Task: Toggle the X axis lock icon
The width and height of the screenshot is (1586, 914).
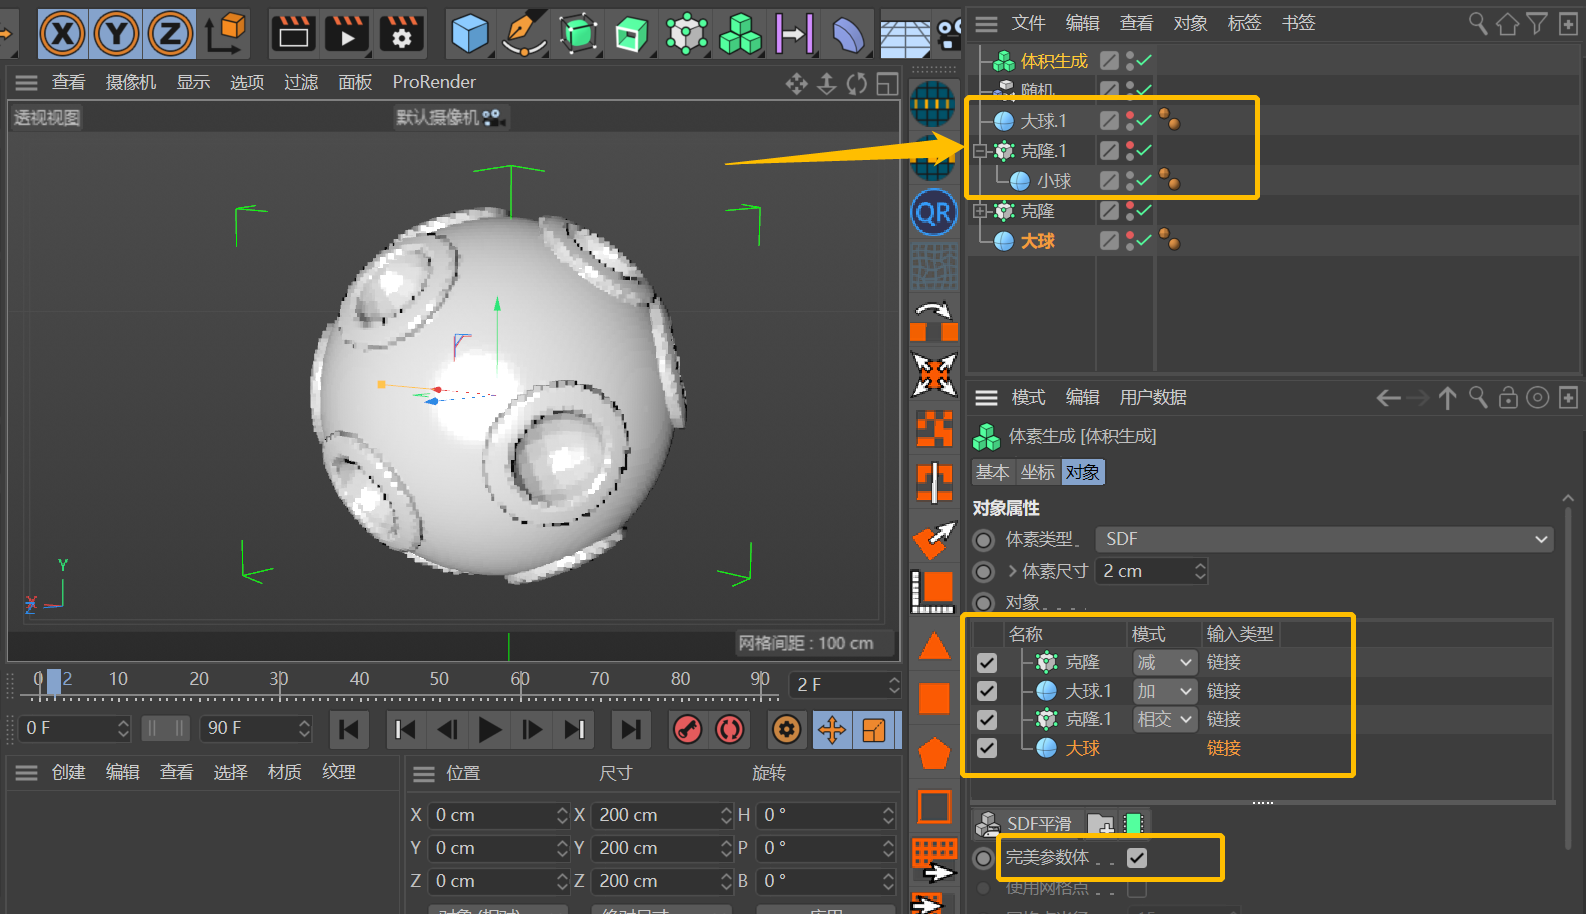Action: (x=62, y=34)
